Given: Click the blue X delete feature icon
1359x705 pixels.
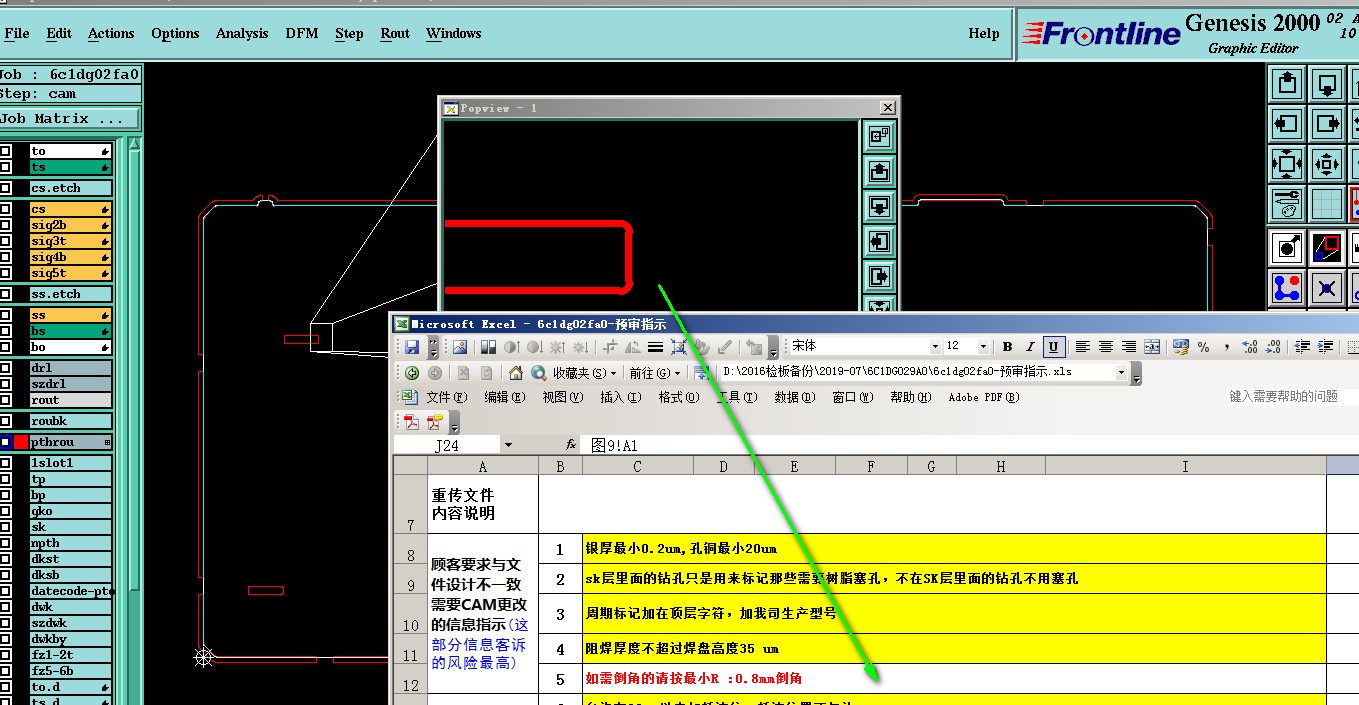Looking at the screenshot, I should [1327, 289].
